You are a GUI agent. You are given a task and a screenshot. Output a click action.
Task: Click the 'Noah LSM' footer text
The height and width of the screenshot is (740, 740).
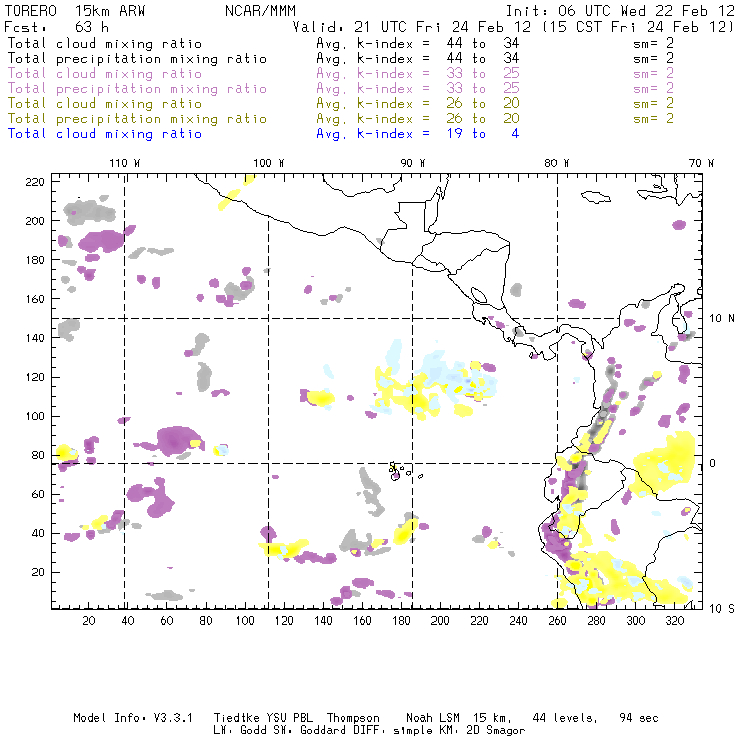433,718
